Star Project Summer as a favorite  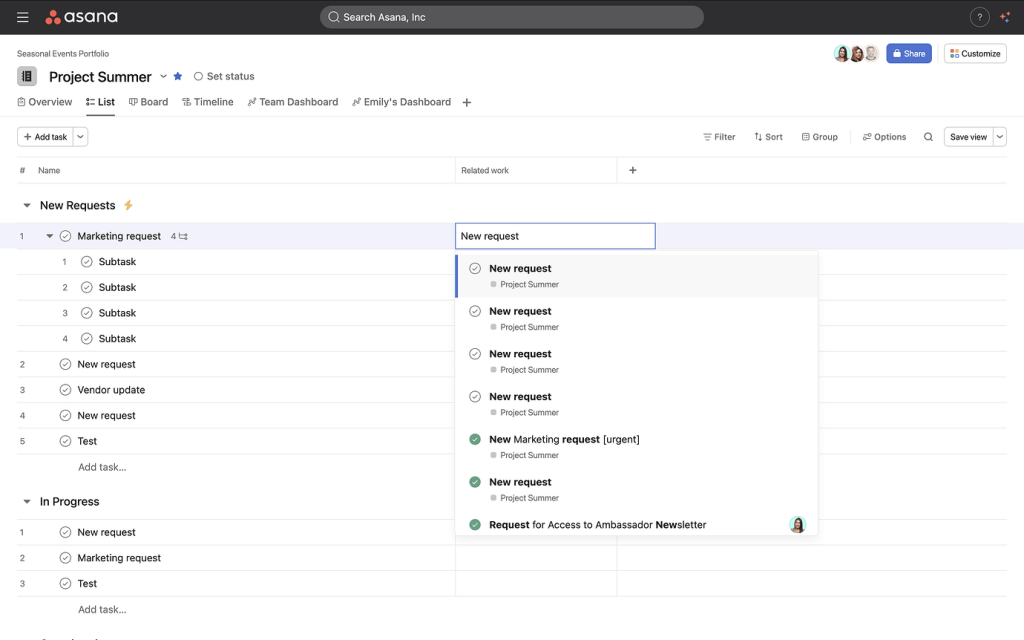click(177, 76)
